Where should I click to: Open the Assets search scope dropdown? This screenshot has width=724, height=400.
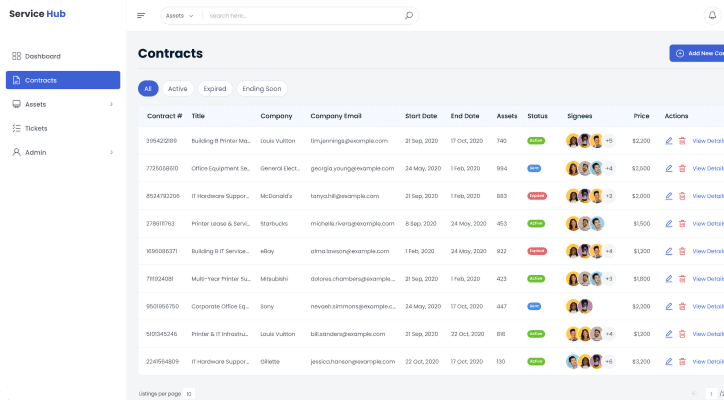180,16
